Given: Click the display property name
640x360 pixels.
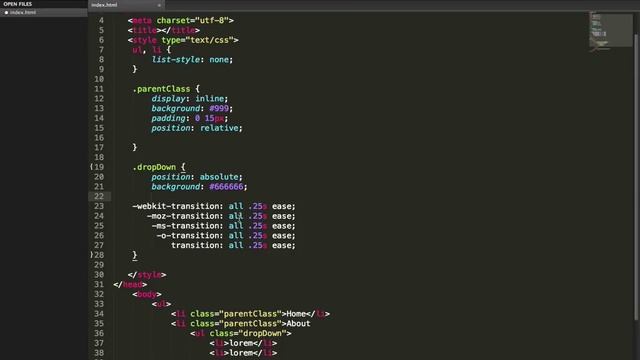Looking at the screenshot, I should pyautogui.click(x=169, y=99).
